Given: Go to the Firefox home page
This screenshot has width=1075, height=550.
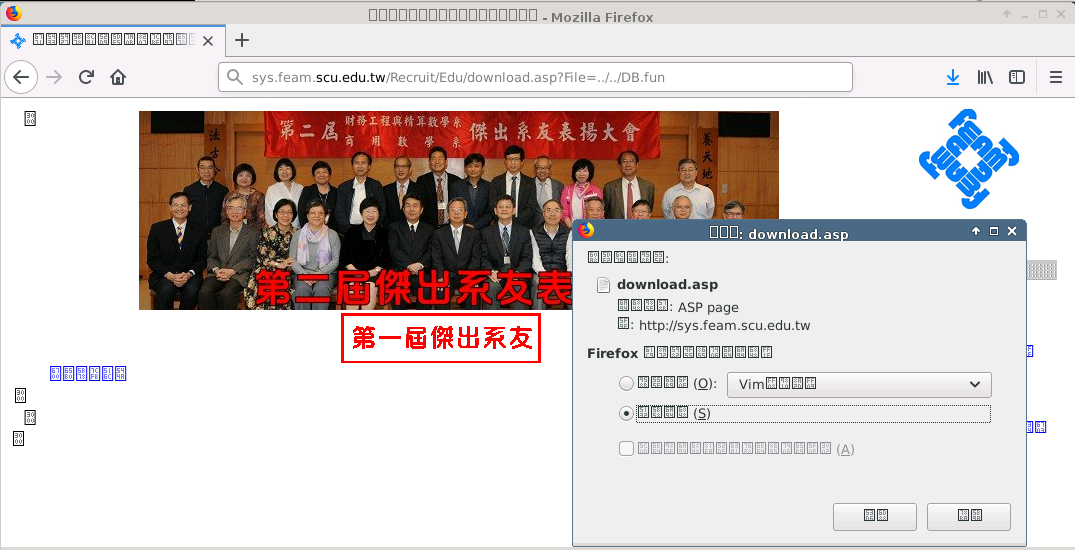Looking at the screenshot, I should [118, 77].
